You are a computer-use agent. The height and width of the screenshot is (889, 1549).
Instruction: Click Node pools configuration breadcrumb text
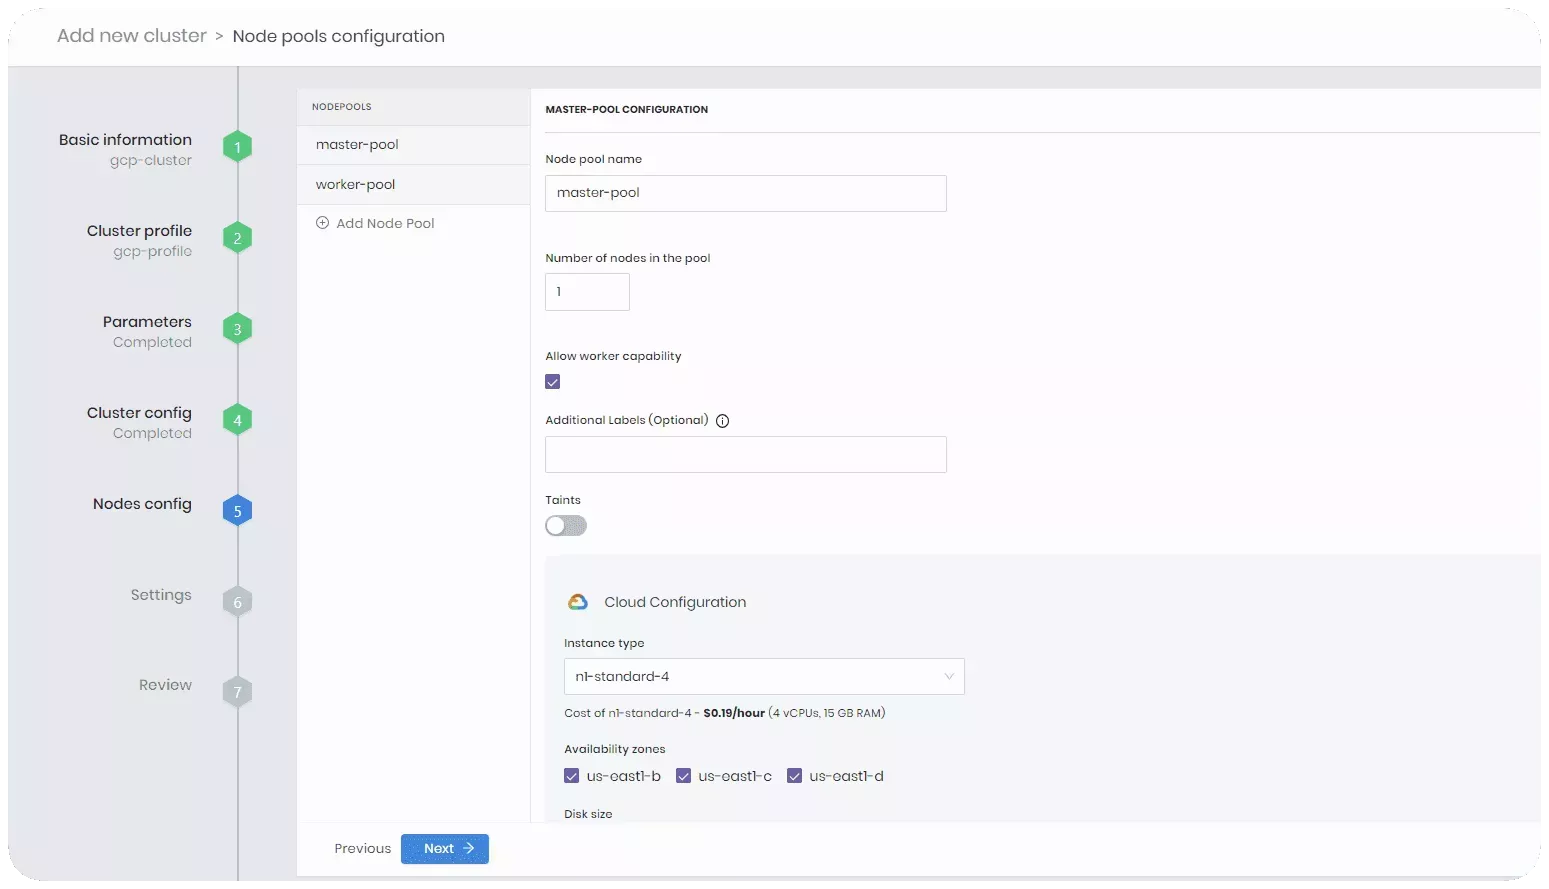point(339,37)
